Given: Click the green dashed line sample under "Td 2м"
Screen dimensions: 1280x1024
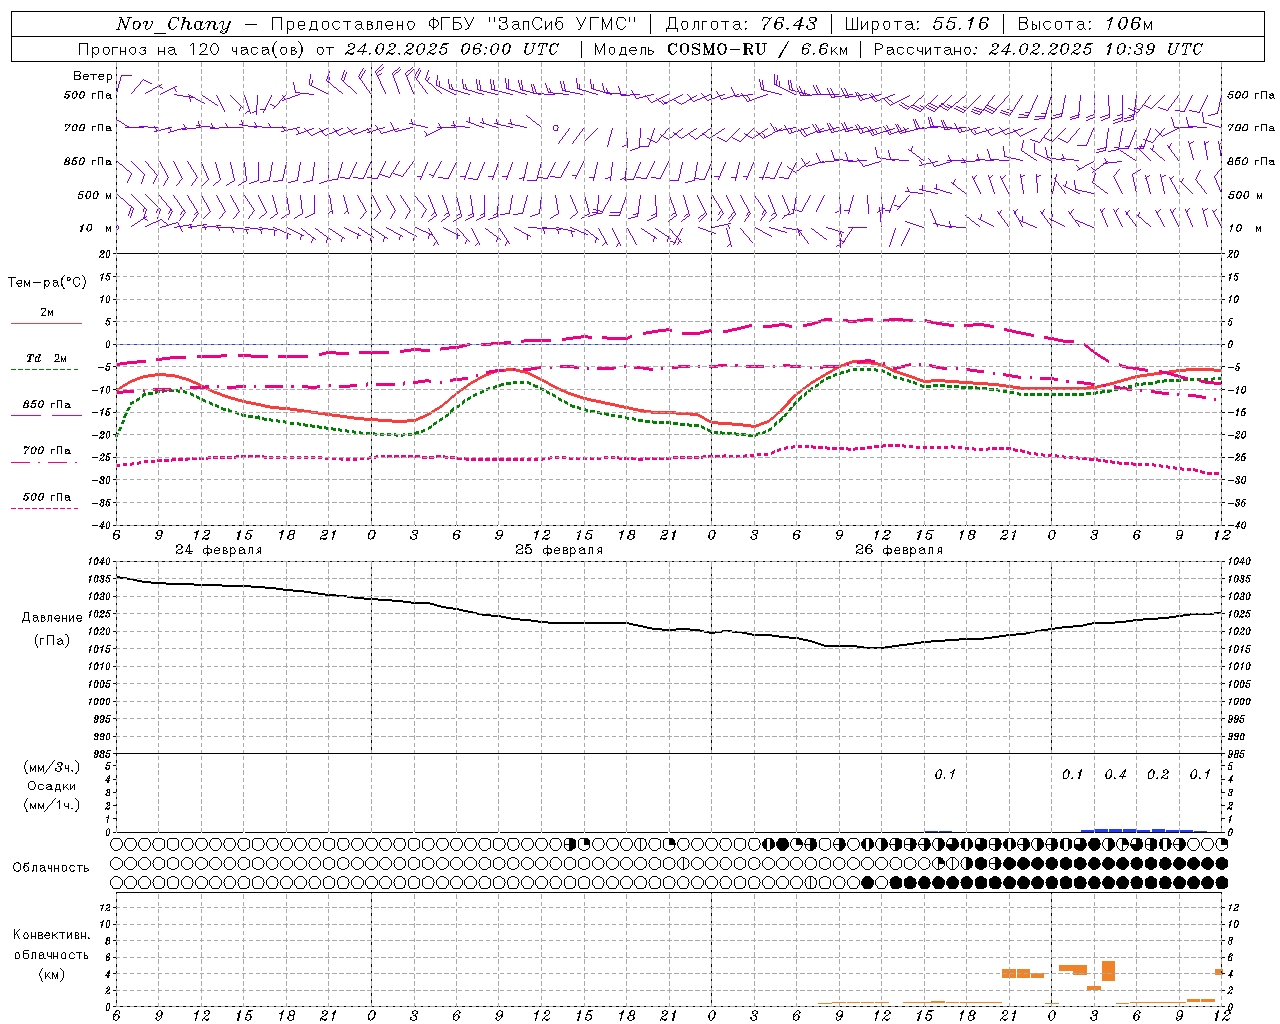Looking at the screenshot, I should click(x=44, y=370).
